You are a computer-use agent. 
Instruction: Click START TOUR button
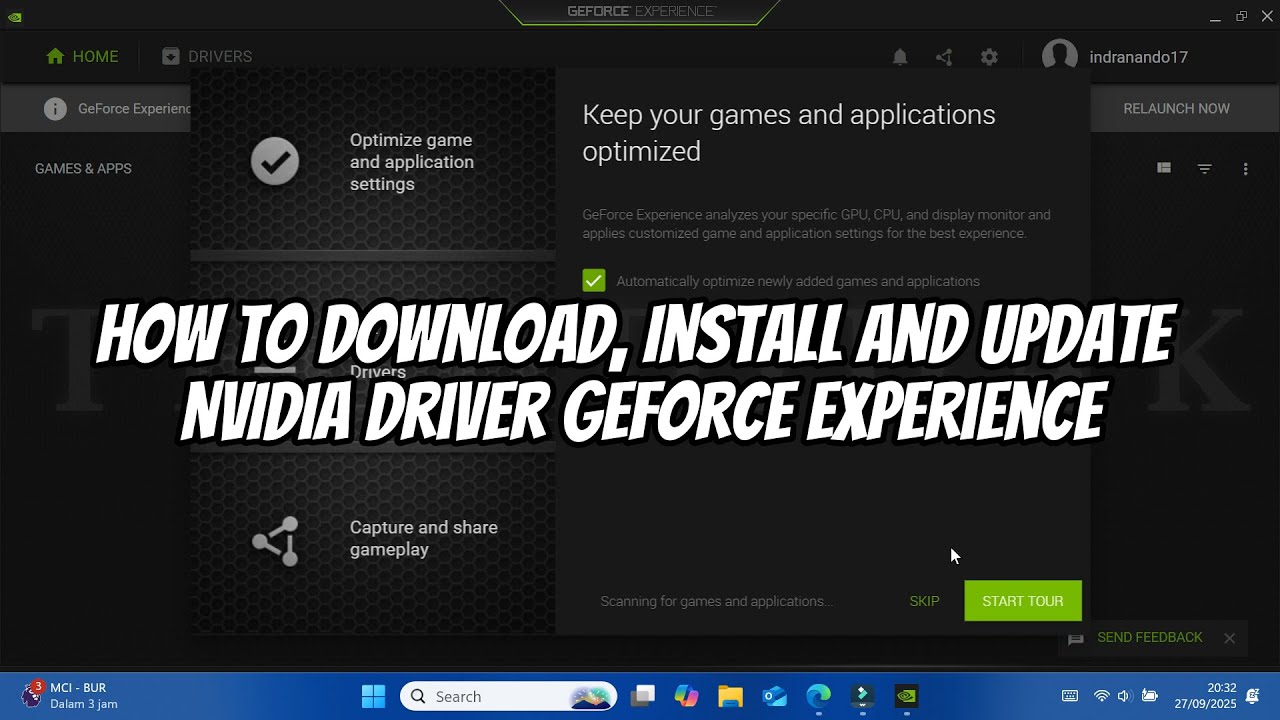coord(1023,601)
